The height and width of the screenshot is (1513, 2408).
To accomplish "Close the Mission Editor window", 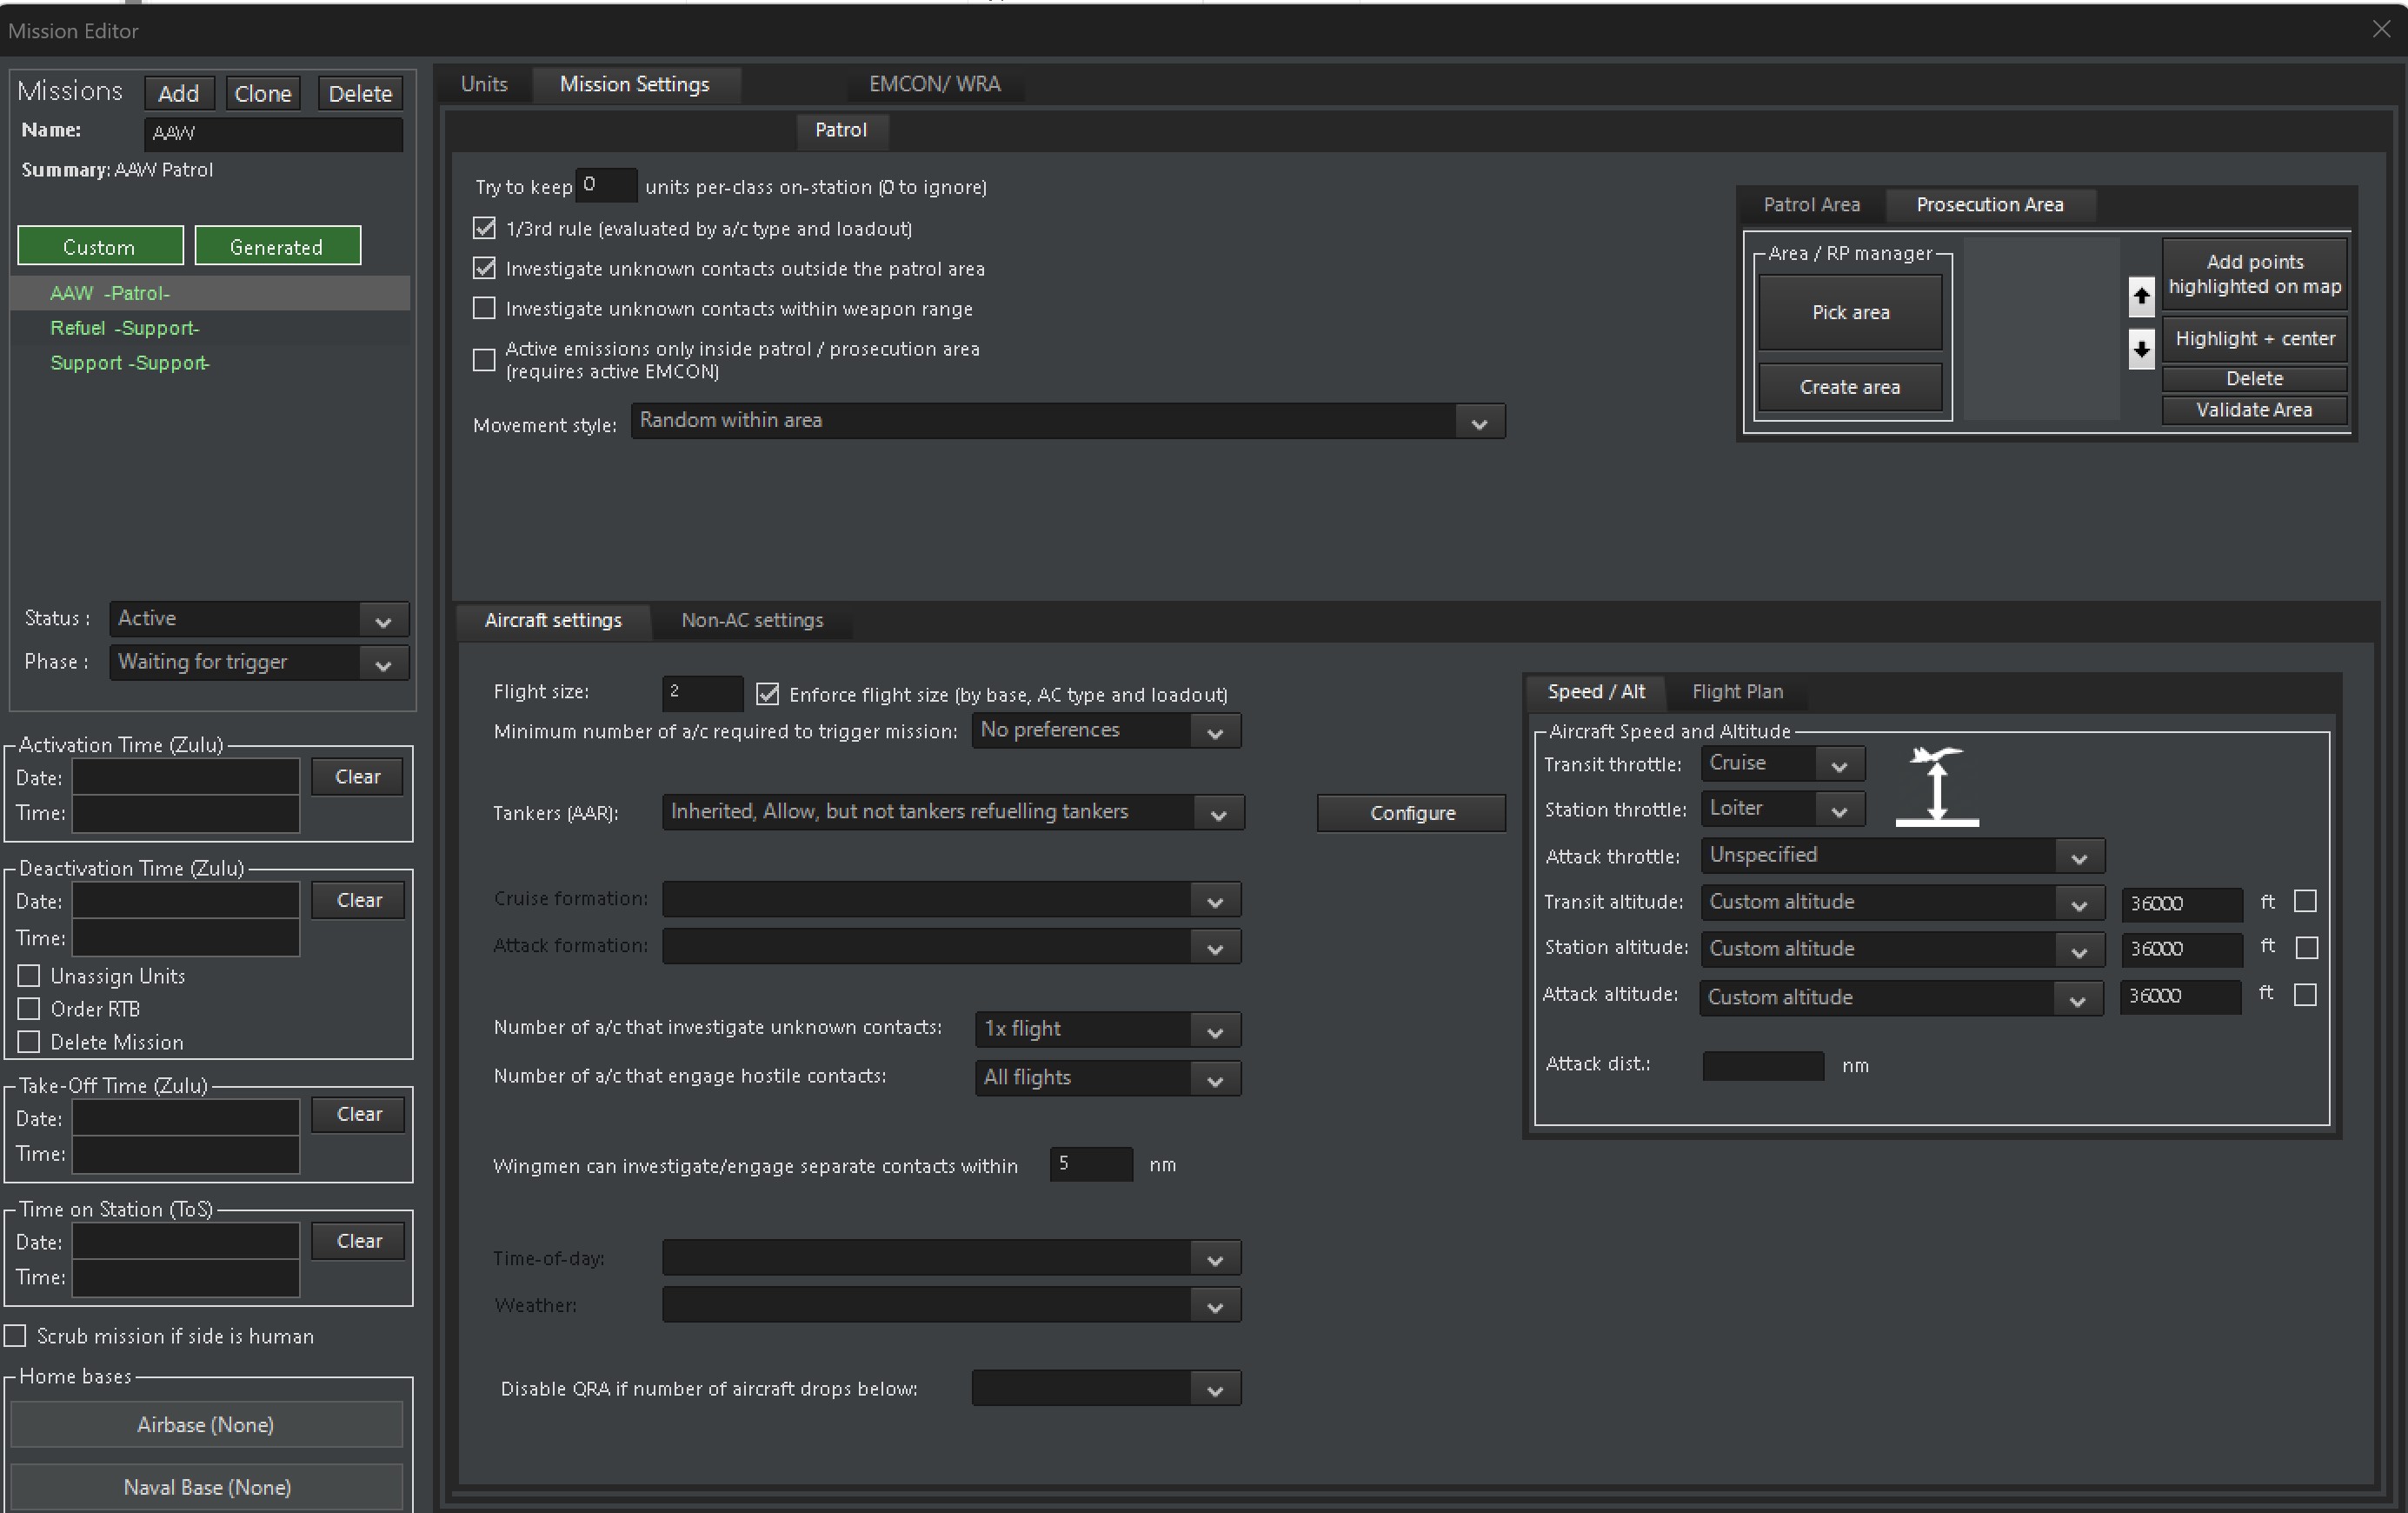I will [2381, 30].
